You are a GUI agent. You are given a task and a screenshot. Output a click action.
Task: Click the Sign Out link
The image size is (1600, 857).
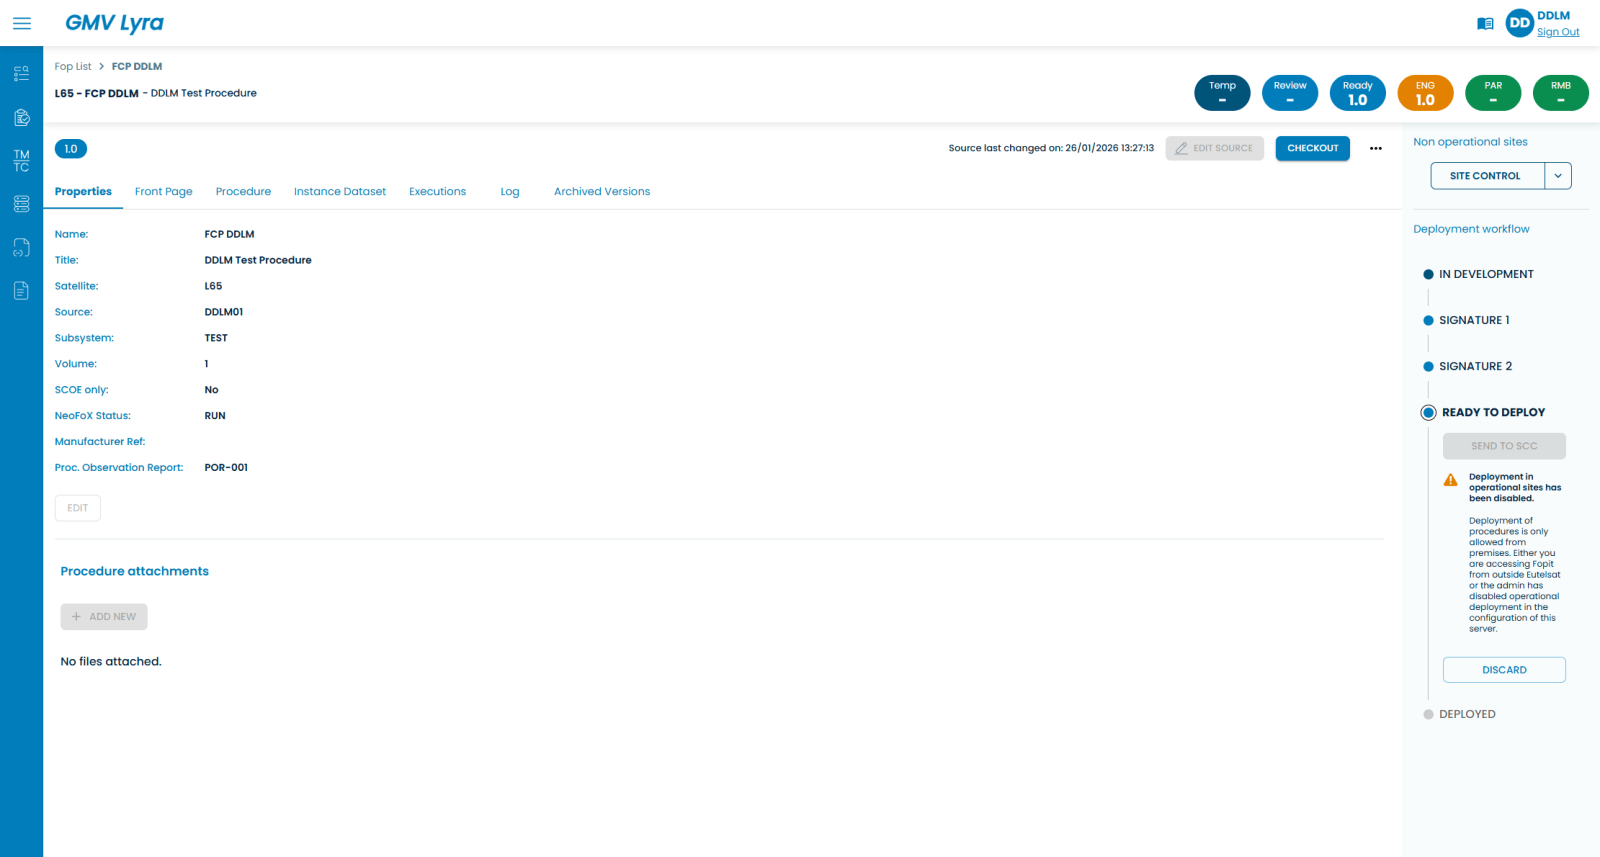tap(1558, 32)
